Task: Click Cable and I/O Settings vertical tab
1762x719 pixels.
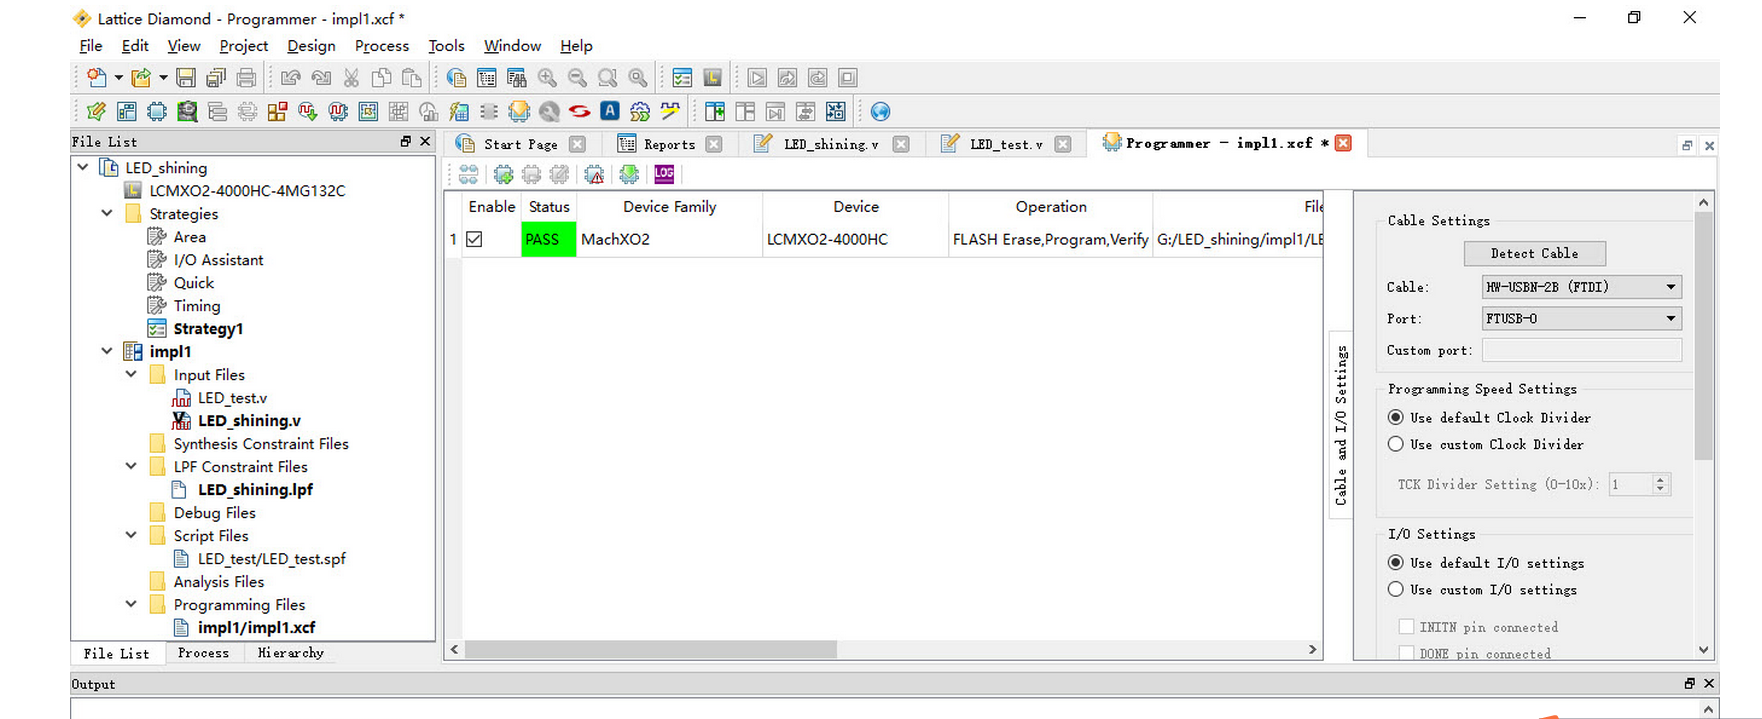Action: 1341,425
